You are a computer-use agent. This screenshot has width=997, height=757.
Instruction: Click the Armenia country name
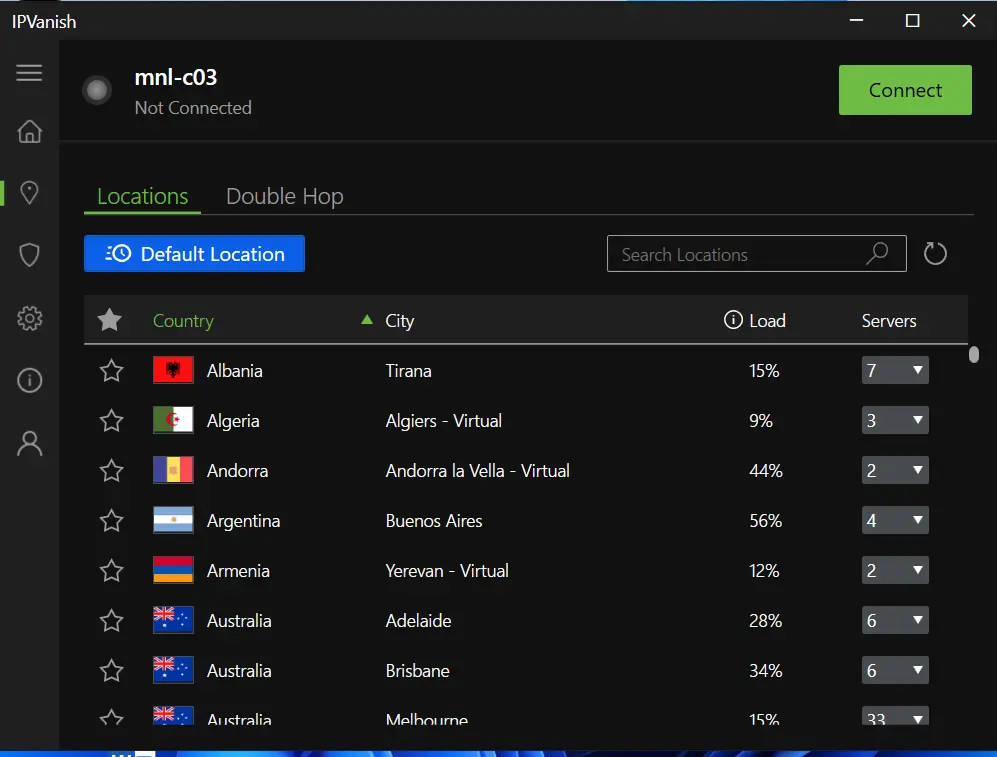[238, 571]
